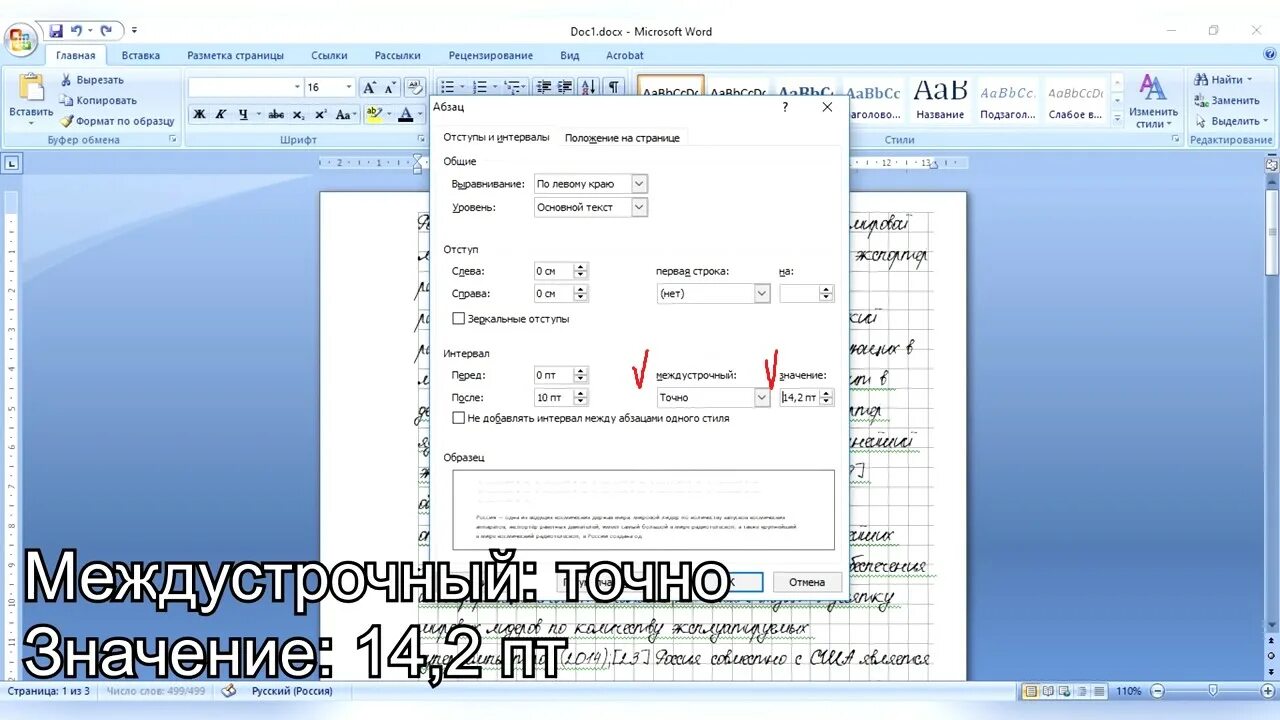The width and height of the screenshot is (1280, 720).
Task: Cut selection with Вырезать
Action: [91, 80]
